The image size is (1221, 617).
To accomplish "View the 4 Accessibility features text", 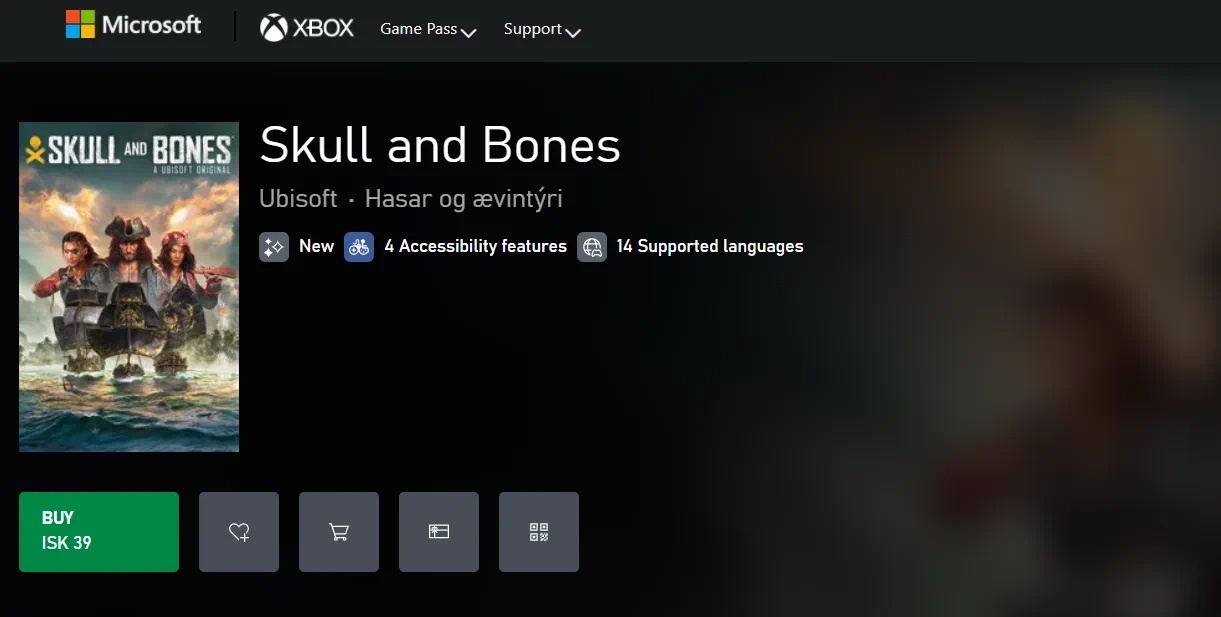I will (476, 246).
